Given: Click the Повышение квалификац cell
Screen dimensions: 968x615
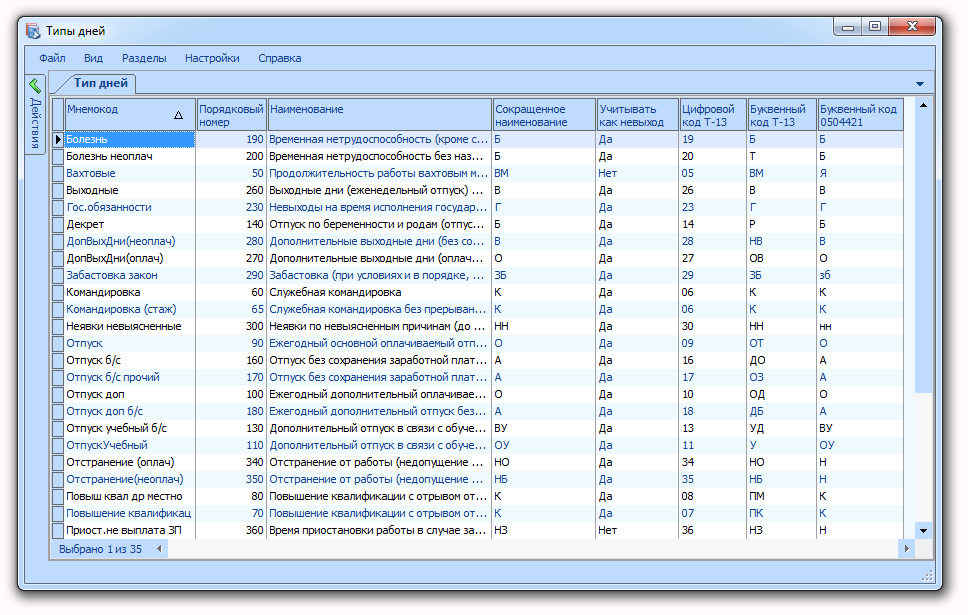Looking at the screenshot, I should [x=130, y=513].
